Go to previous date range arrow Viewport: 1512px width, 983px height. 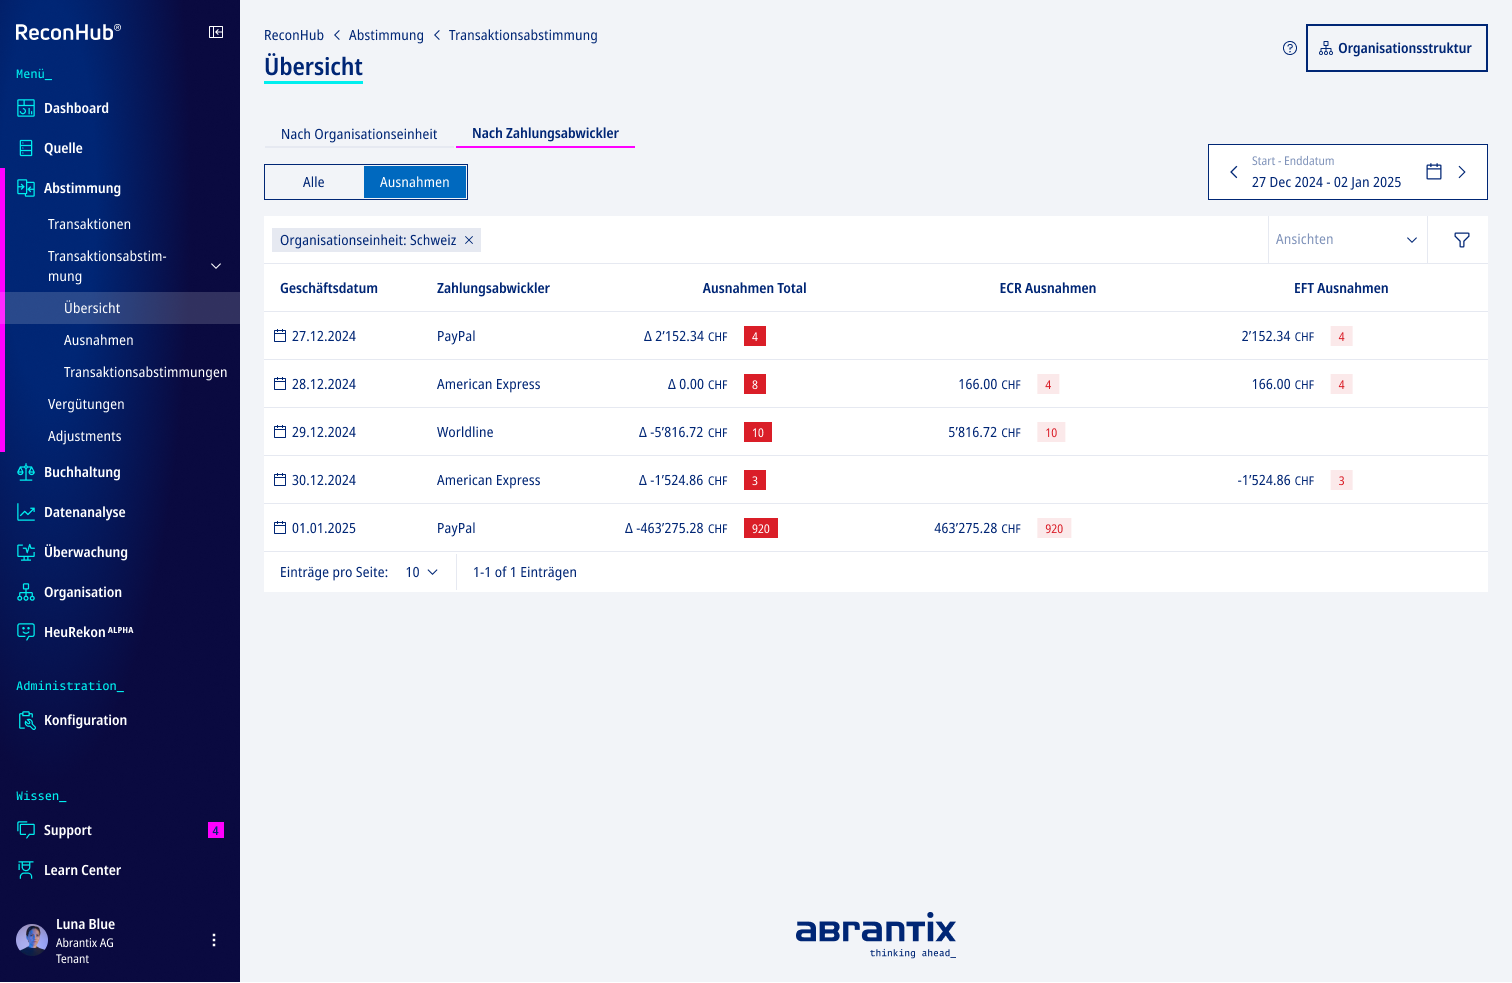pyautogui.click(x=1233, y=172)
